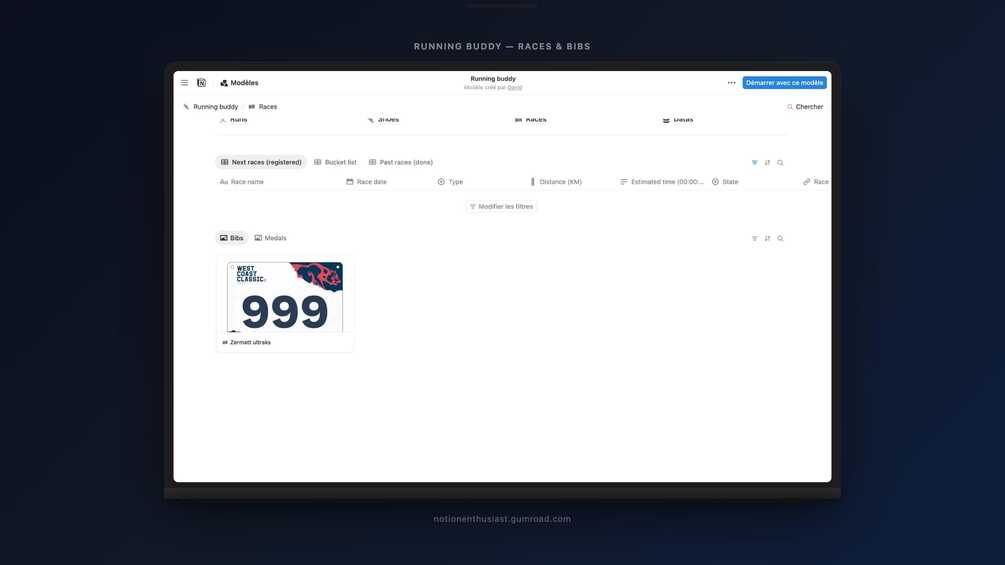Open the races table filter icon
Image resolution: width=1005 pixels, height=565 pixels.
pos(754,163)
